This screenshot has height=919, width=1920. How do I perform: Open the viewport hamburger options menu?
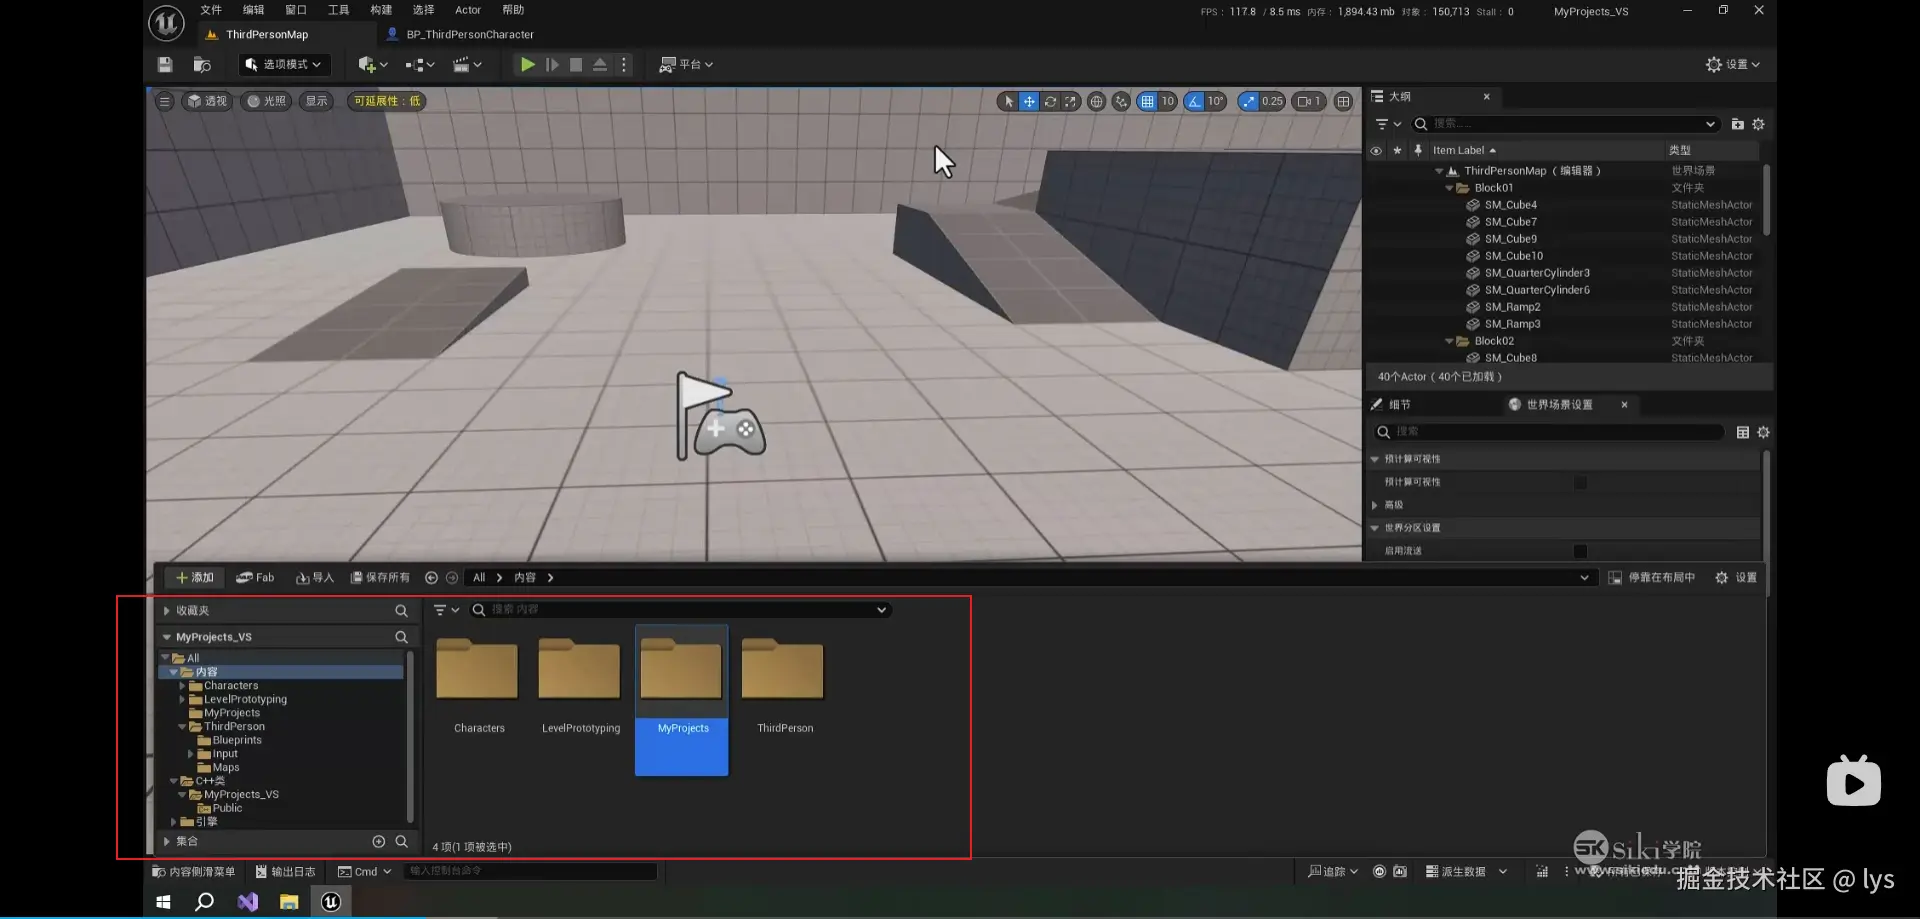[x=165, y=101]
